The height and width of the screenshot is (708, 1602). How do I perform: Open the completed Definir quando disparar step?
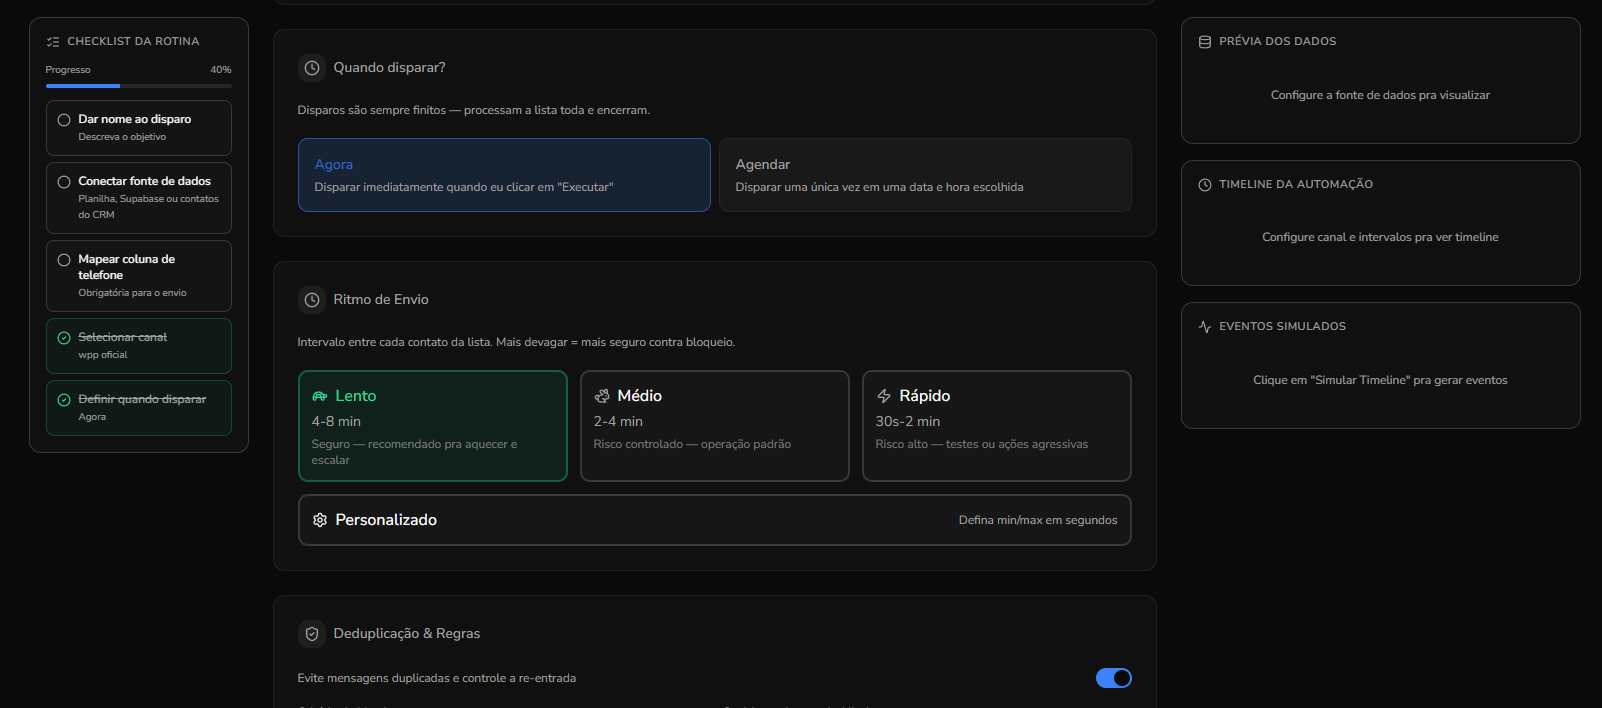(139, 408)
